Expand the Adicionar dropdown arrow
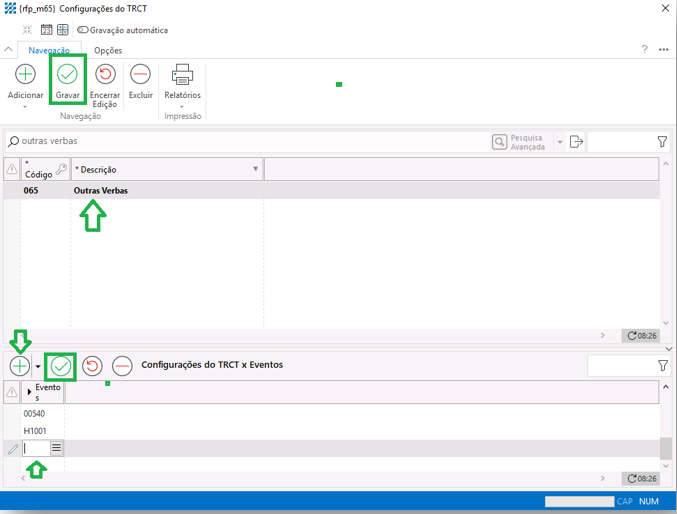This screenshot has height=514, width=677. pos(25,106)
